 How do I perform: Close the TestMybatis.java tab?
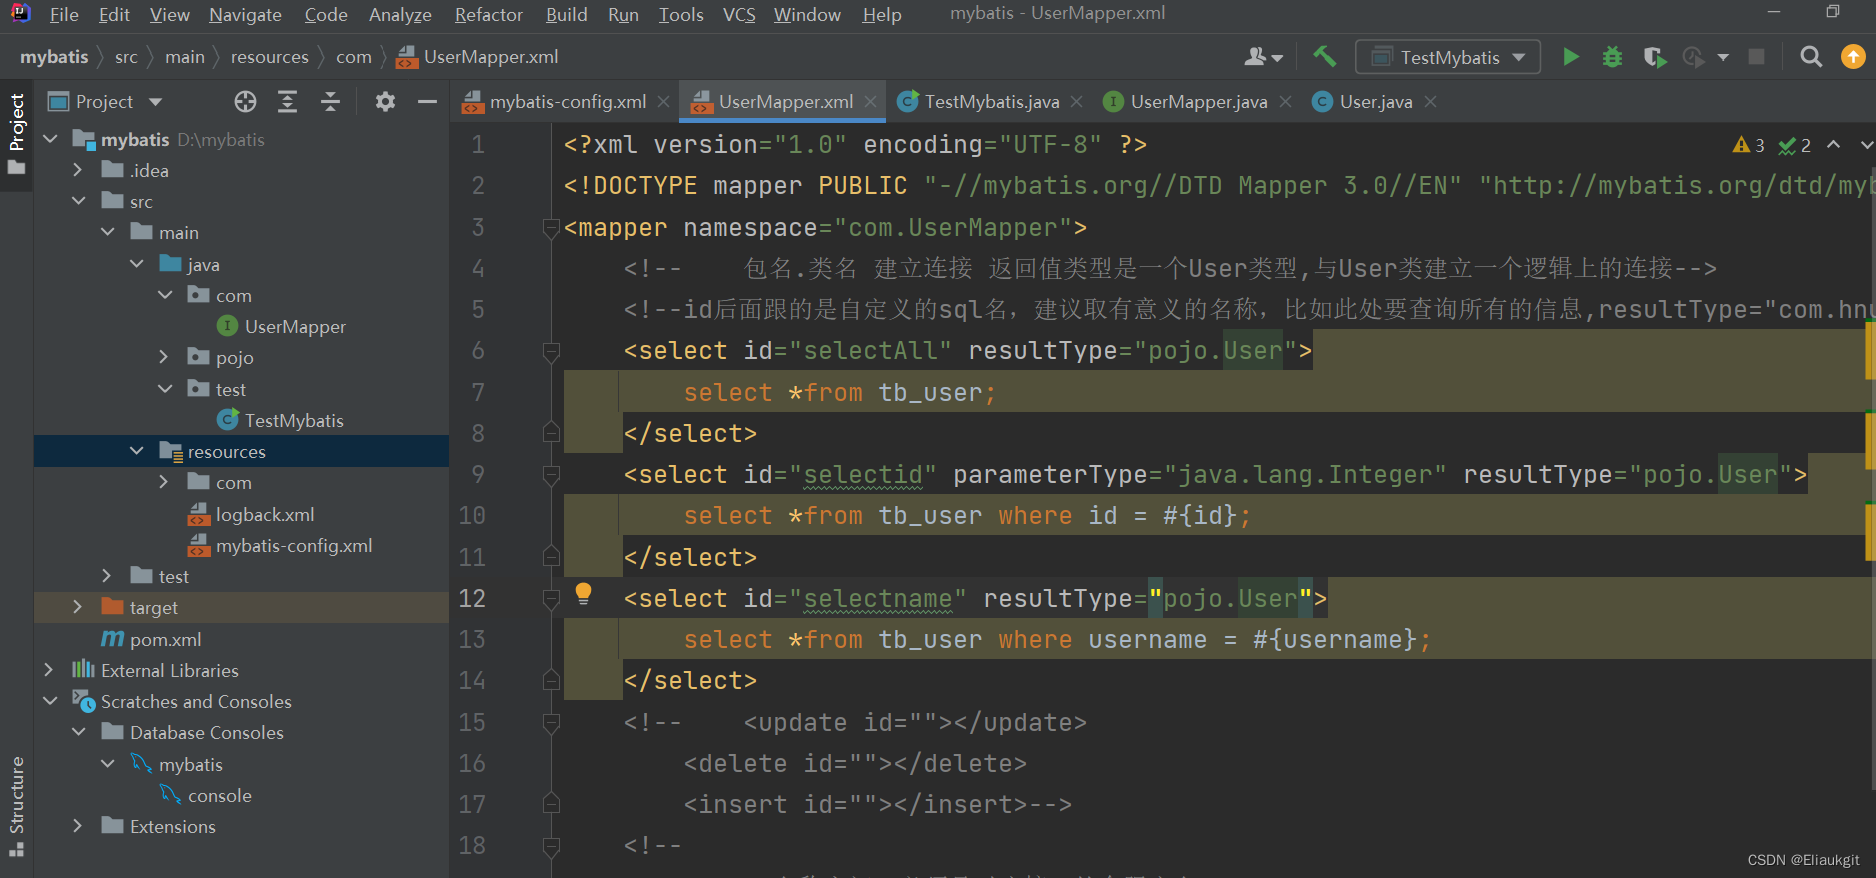coord(1076,102)
